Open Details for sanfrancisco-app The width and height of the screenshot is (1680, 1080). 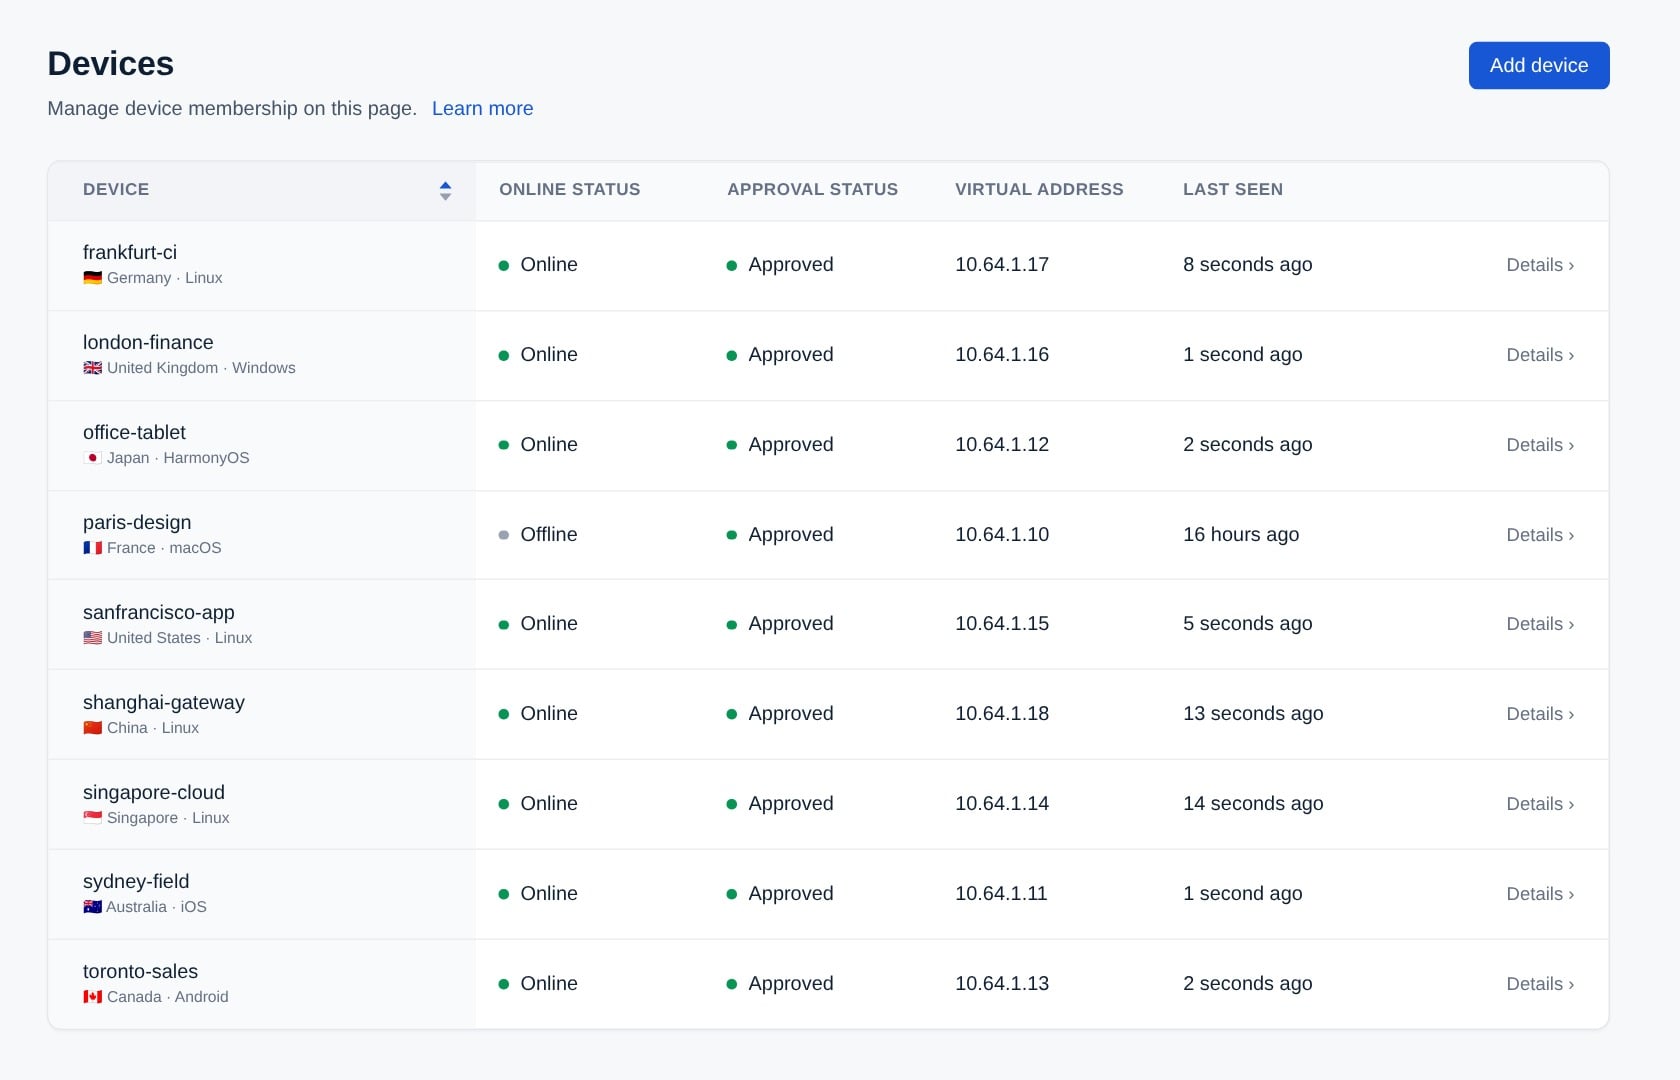coord(1540,624)
